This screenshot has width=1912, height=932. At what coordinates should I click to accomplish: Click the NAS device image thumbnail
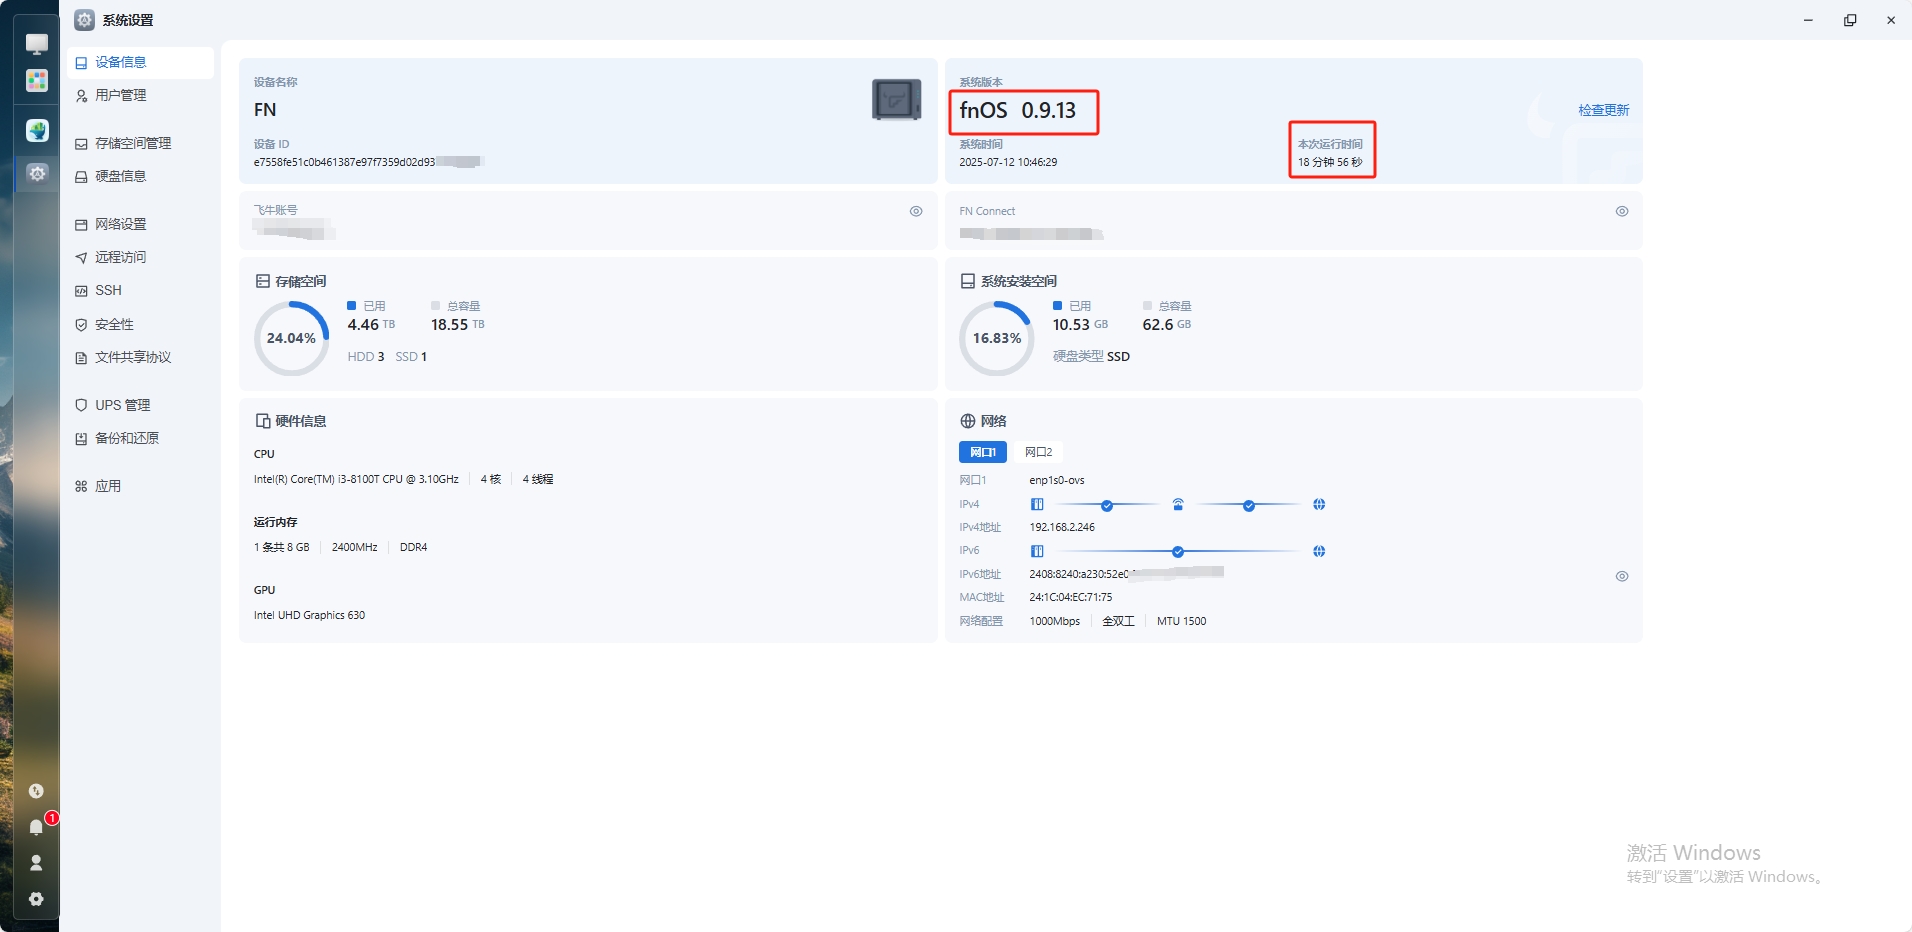(896, 100)
